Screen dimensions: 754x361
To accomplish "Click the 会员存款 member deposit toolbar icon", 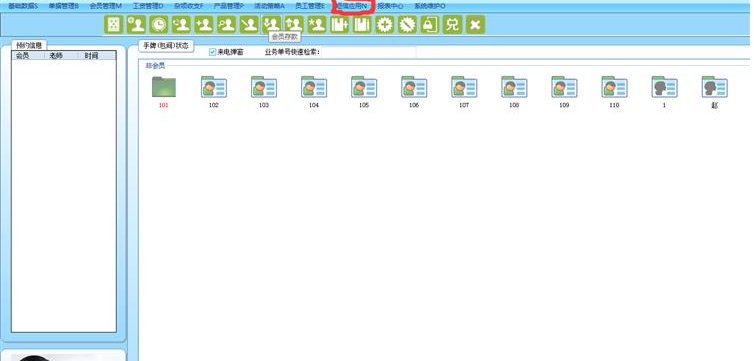I will point(272,25).
